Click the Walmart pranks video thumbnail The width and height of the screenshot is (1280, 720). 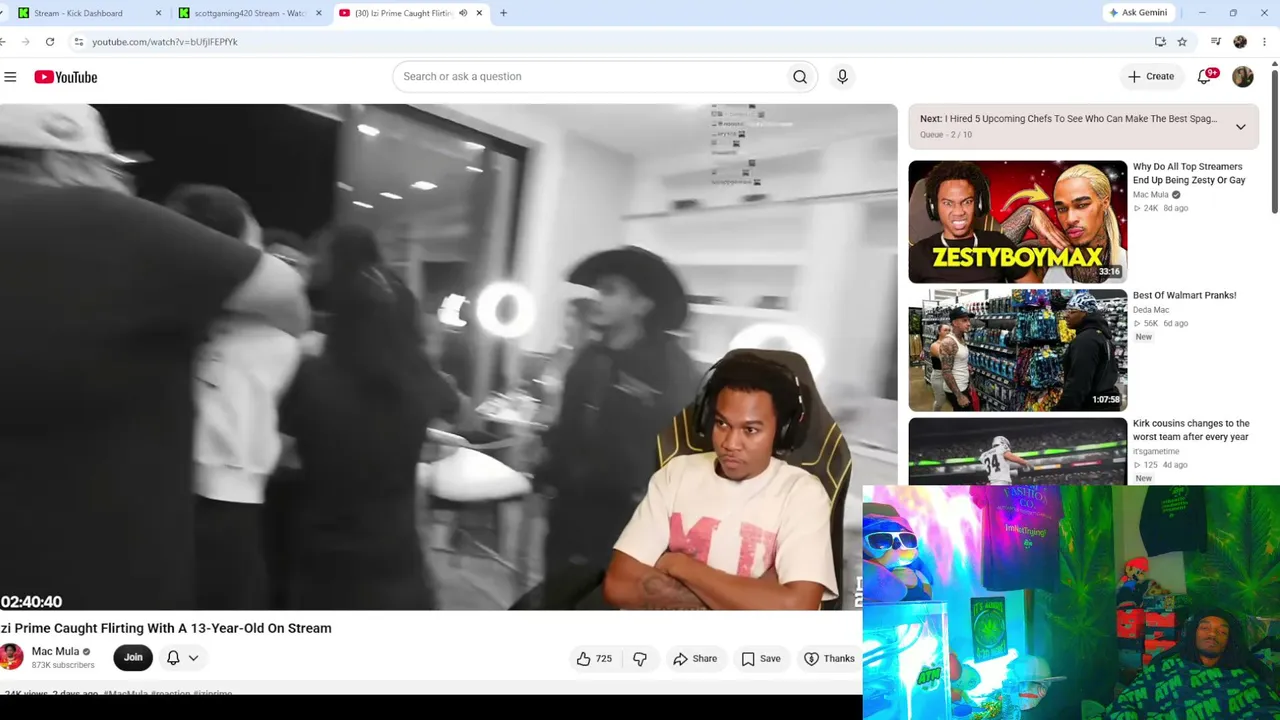1017,350
